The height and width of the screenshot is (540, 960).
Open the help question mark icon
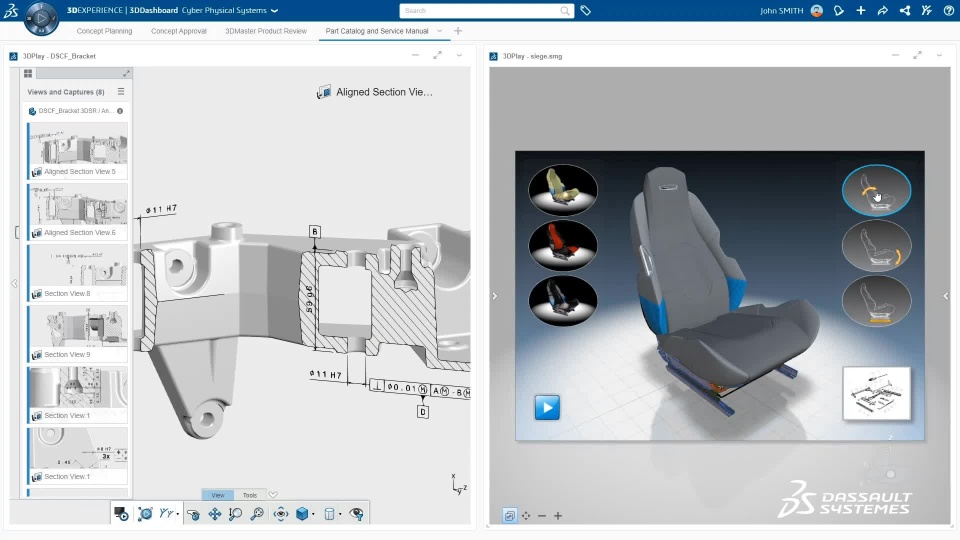pyautogui.click(x=948, y=10)
